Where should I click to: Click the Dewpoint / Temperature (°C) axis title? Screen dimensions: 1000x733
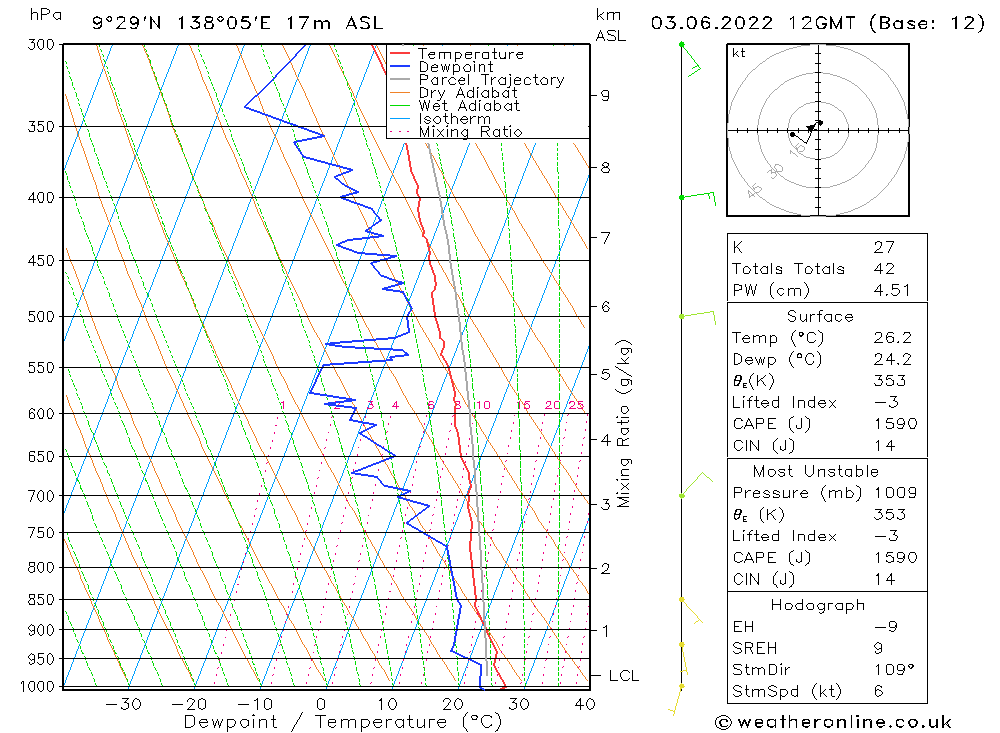[343, 722]
